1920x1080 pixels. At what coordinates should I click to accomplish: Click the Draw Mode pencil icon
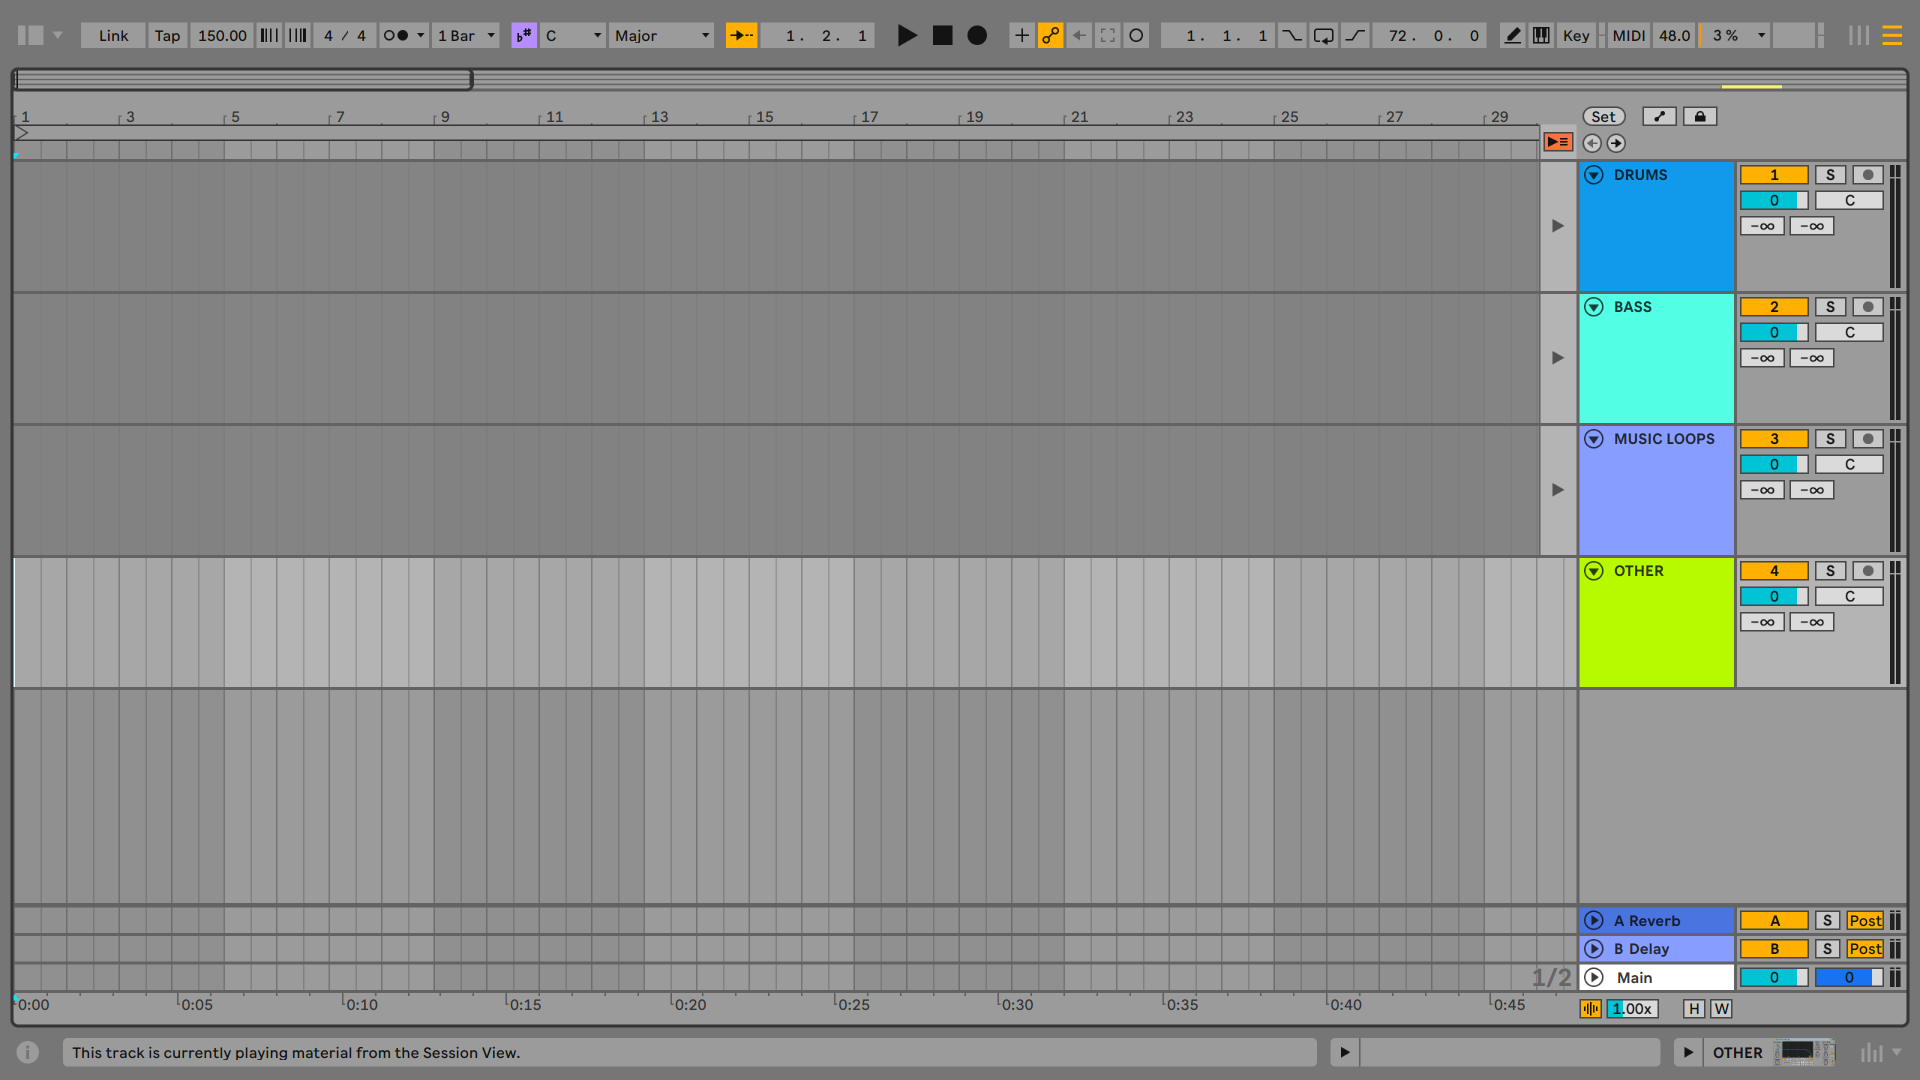click(1513, 35)
